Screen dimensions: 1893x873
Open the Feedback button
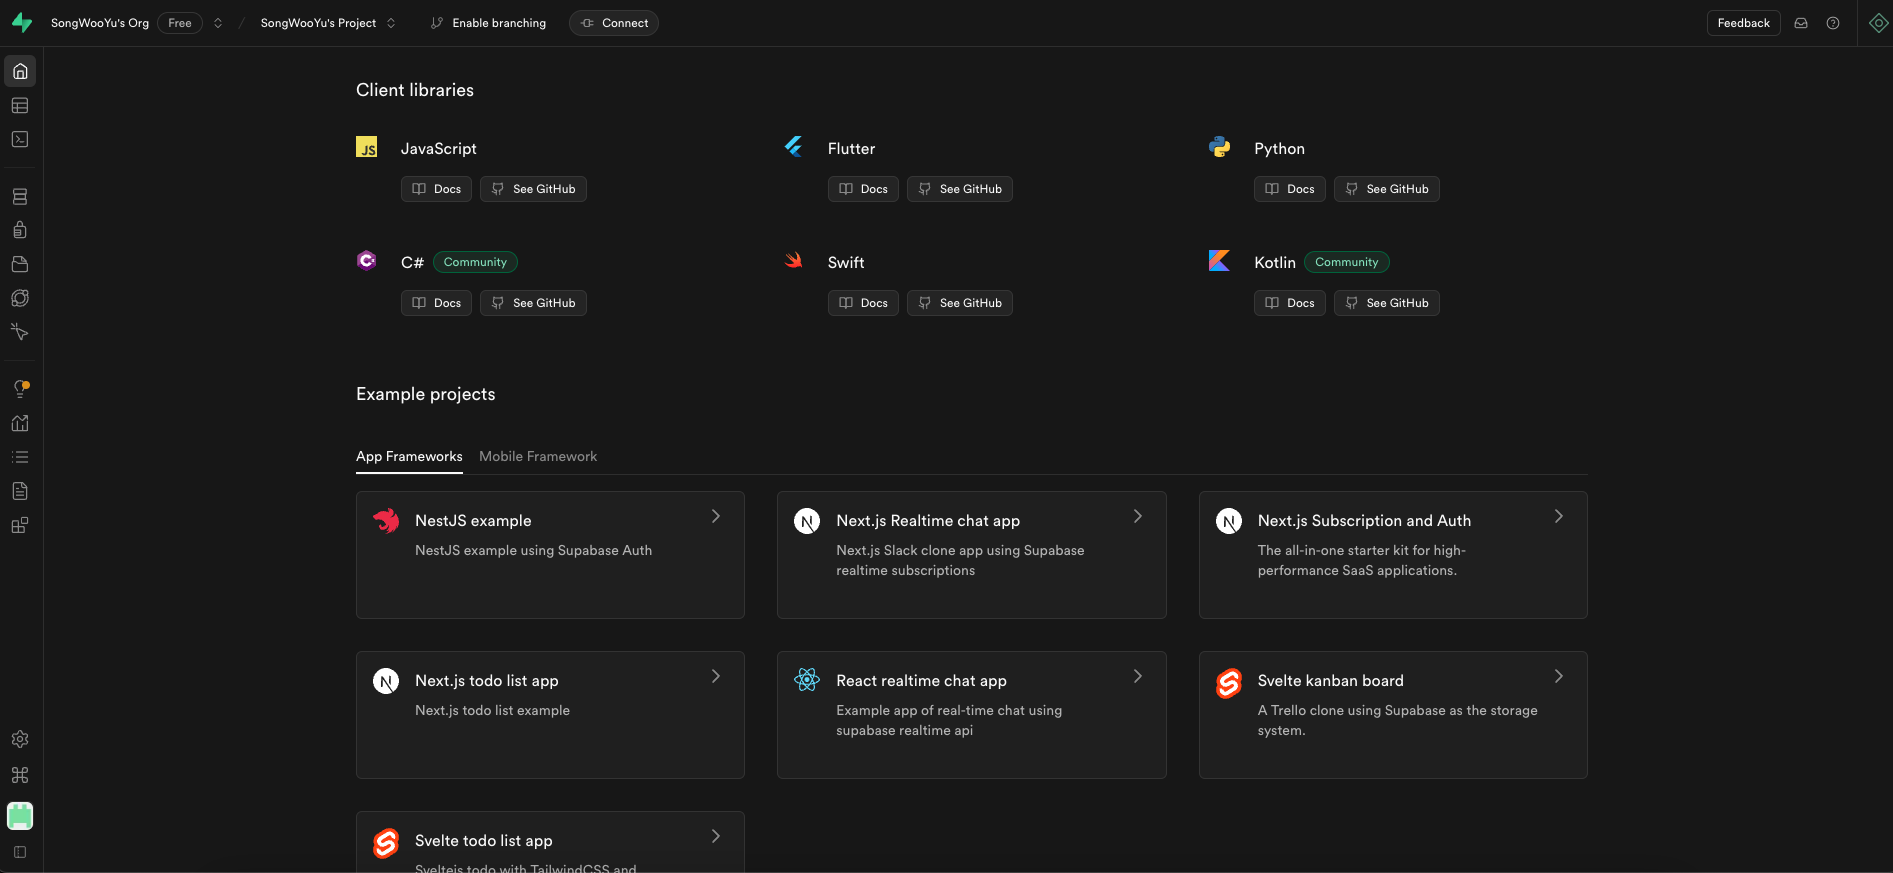coord(1743,23)
